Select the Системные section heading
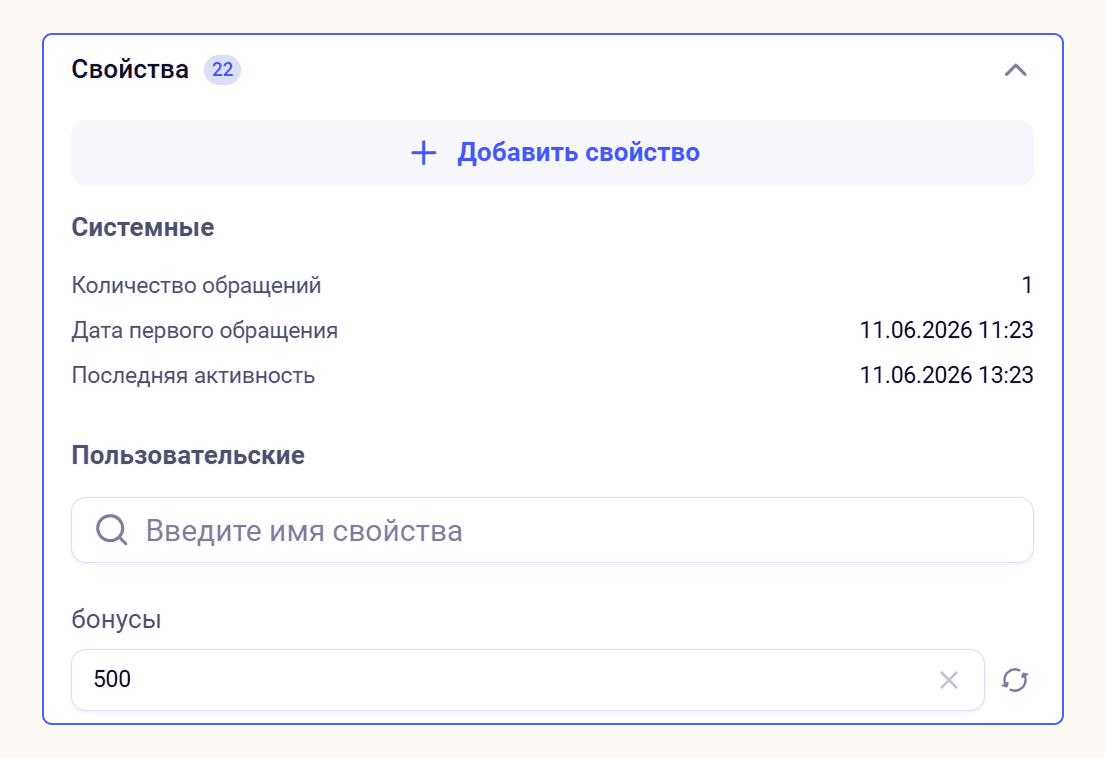 (x=143, y=228)
